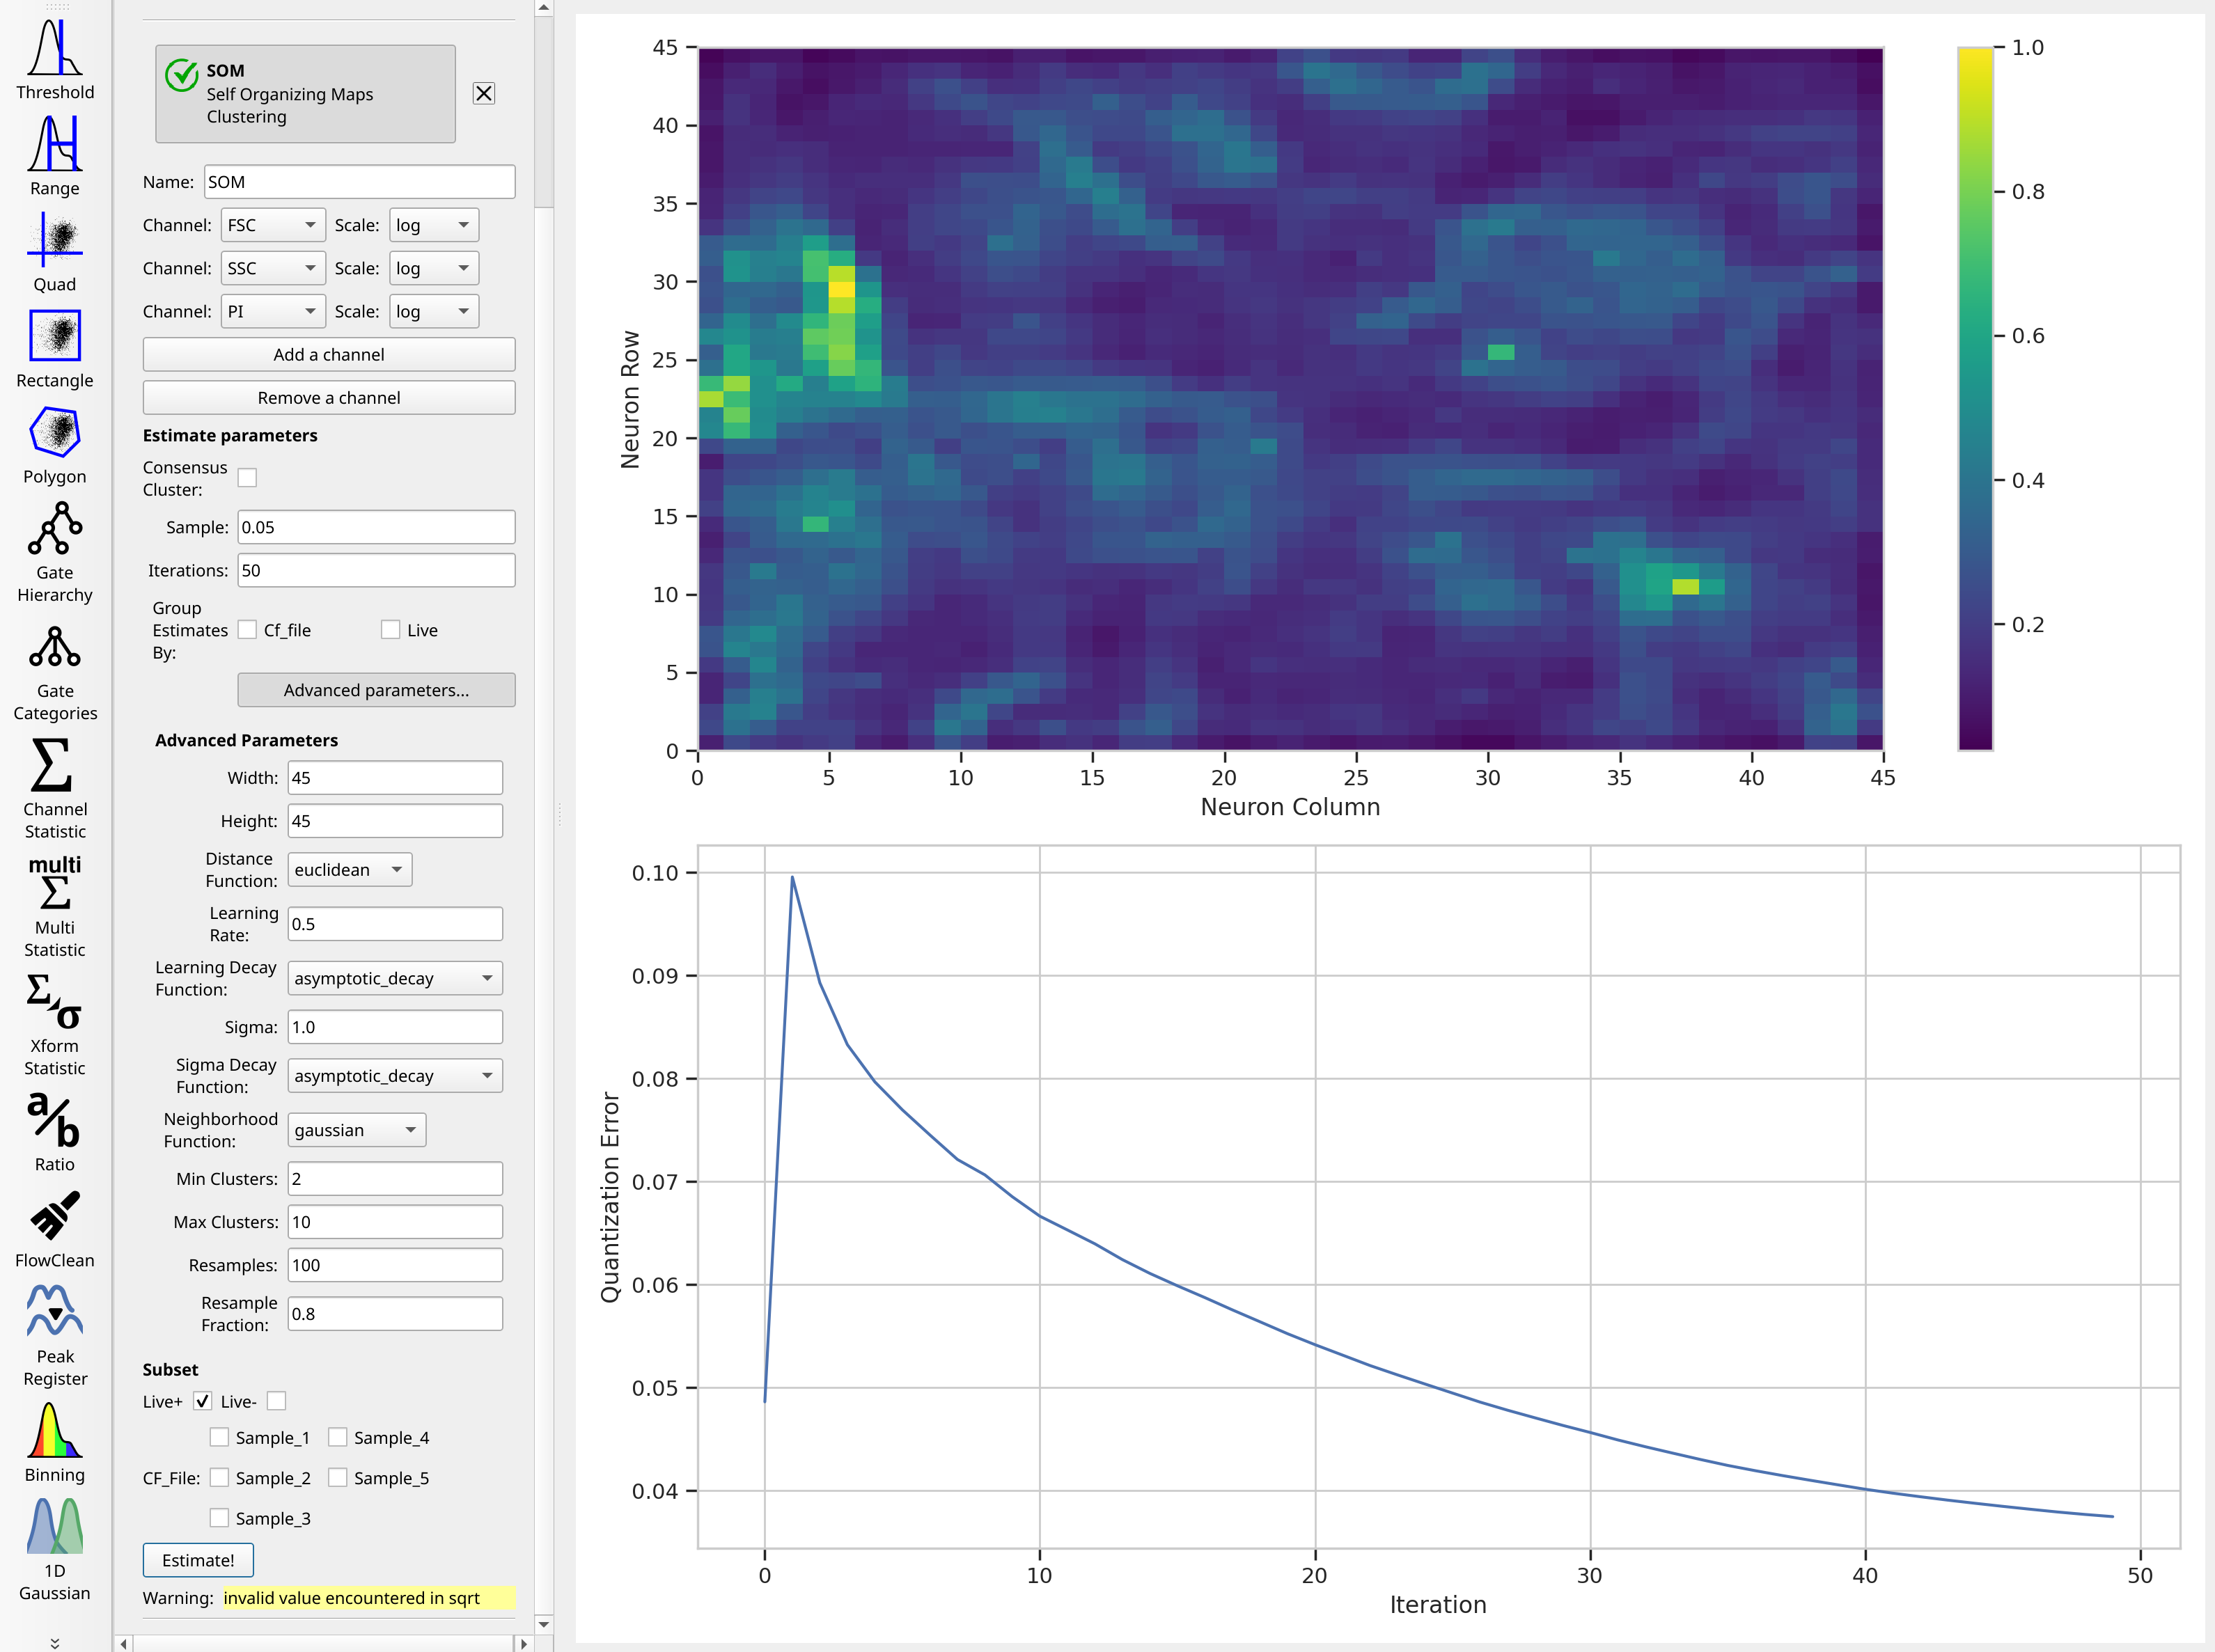2215x1652 pixels.
Task: Toggle the Advanced parameters... section
Action: point(376,690)
